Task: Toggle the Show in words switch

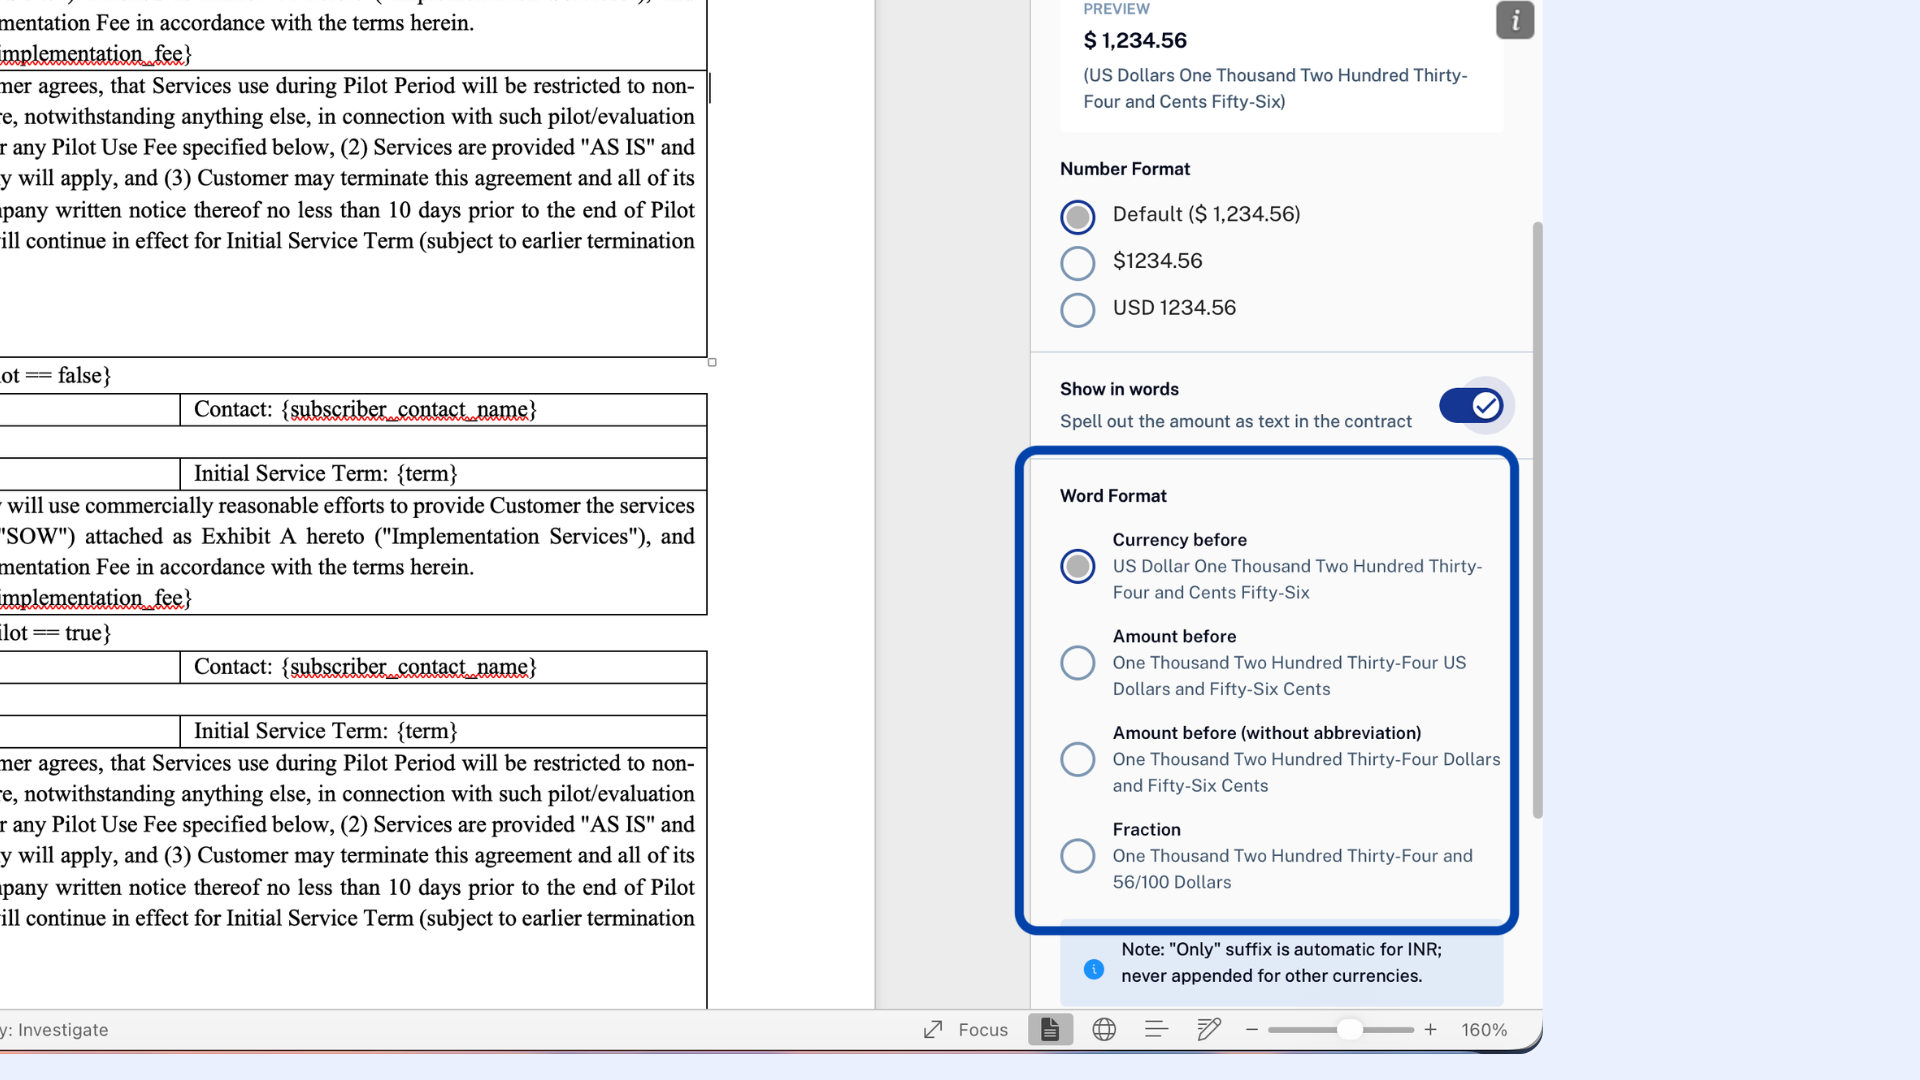Action: pyautogui.click(x=1471, y=405)
